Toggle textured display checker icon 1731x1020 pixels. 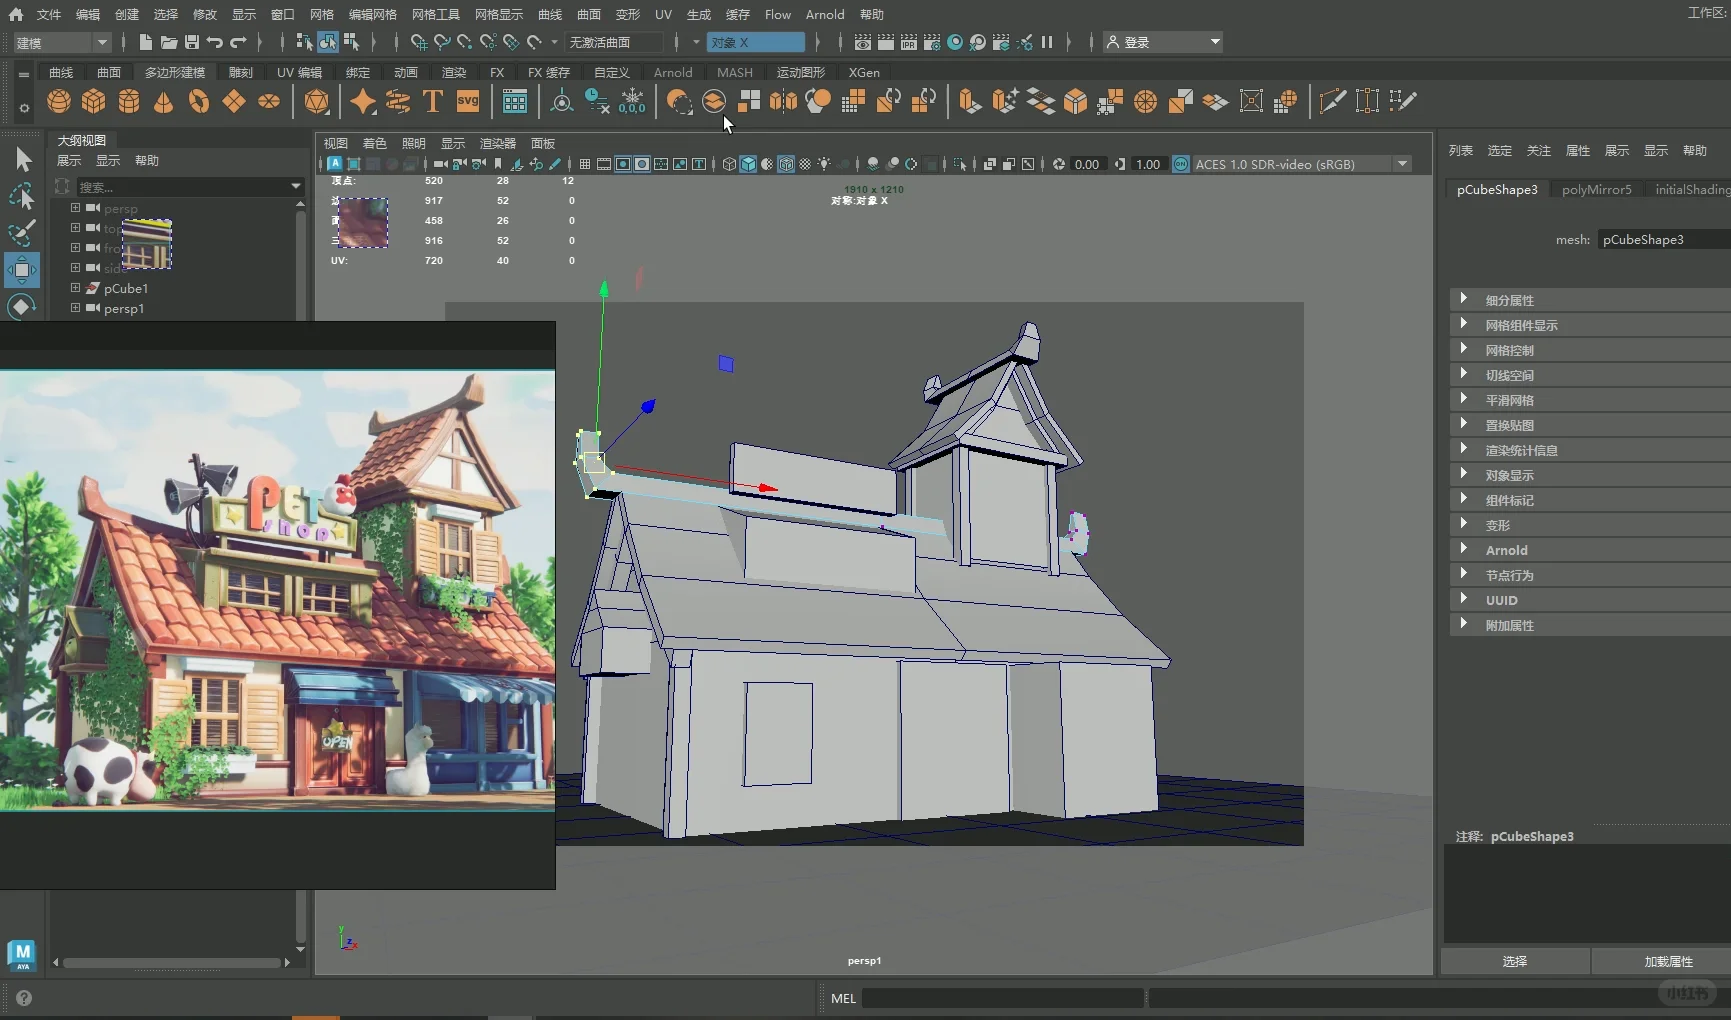805,164
